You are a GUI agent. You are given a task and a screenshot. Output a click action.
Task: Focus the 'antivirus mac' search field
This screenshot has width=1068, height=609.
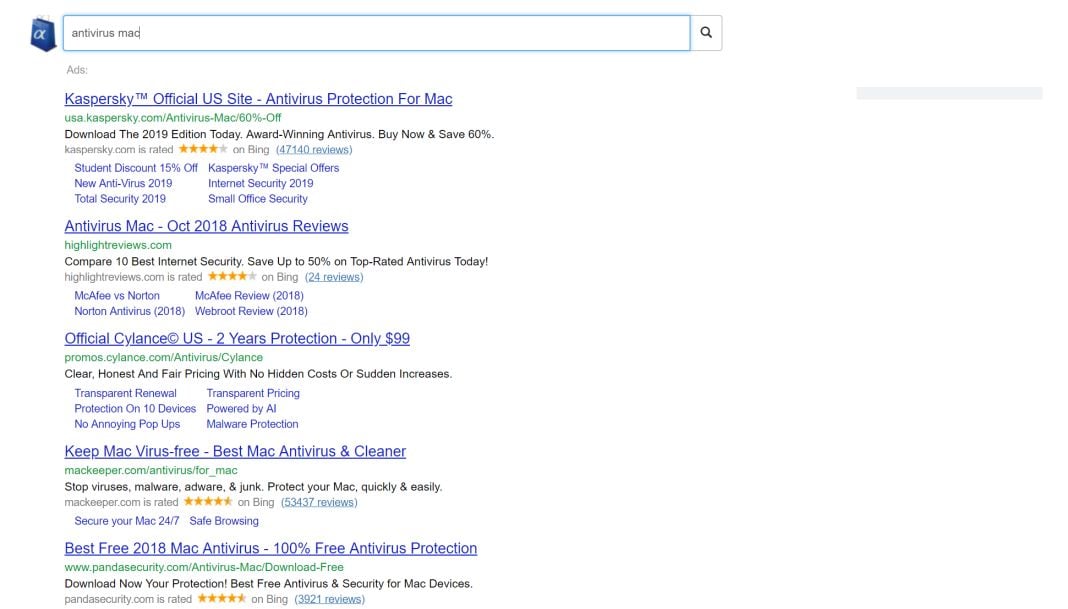[377, 33]
